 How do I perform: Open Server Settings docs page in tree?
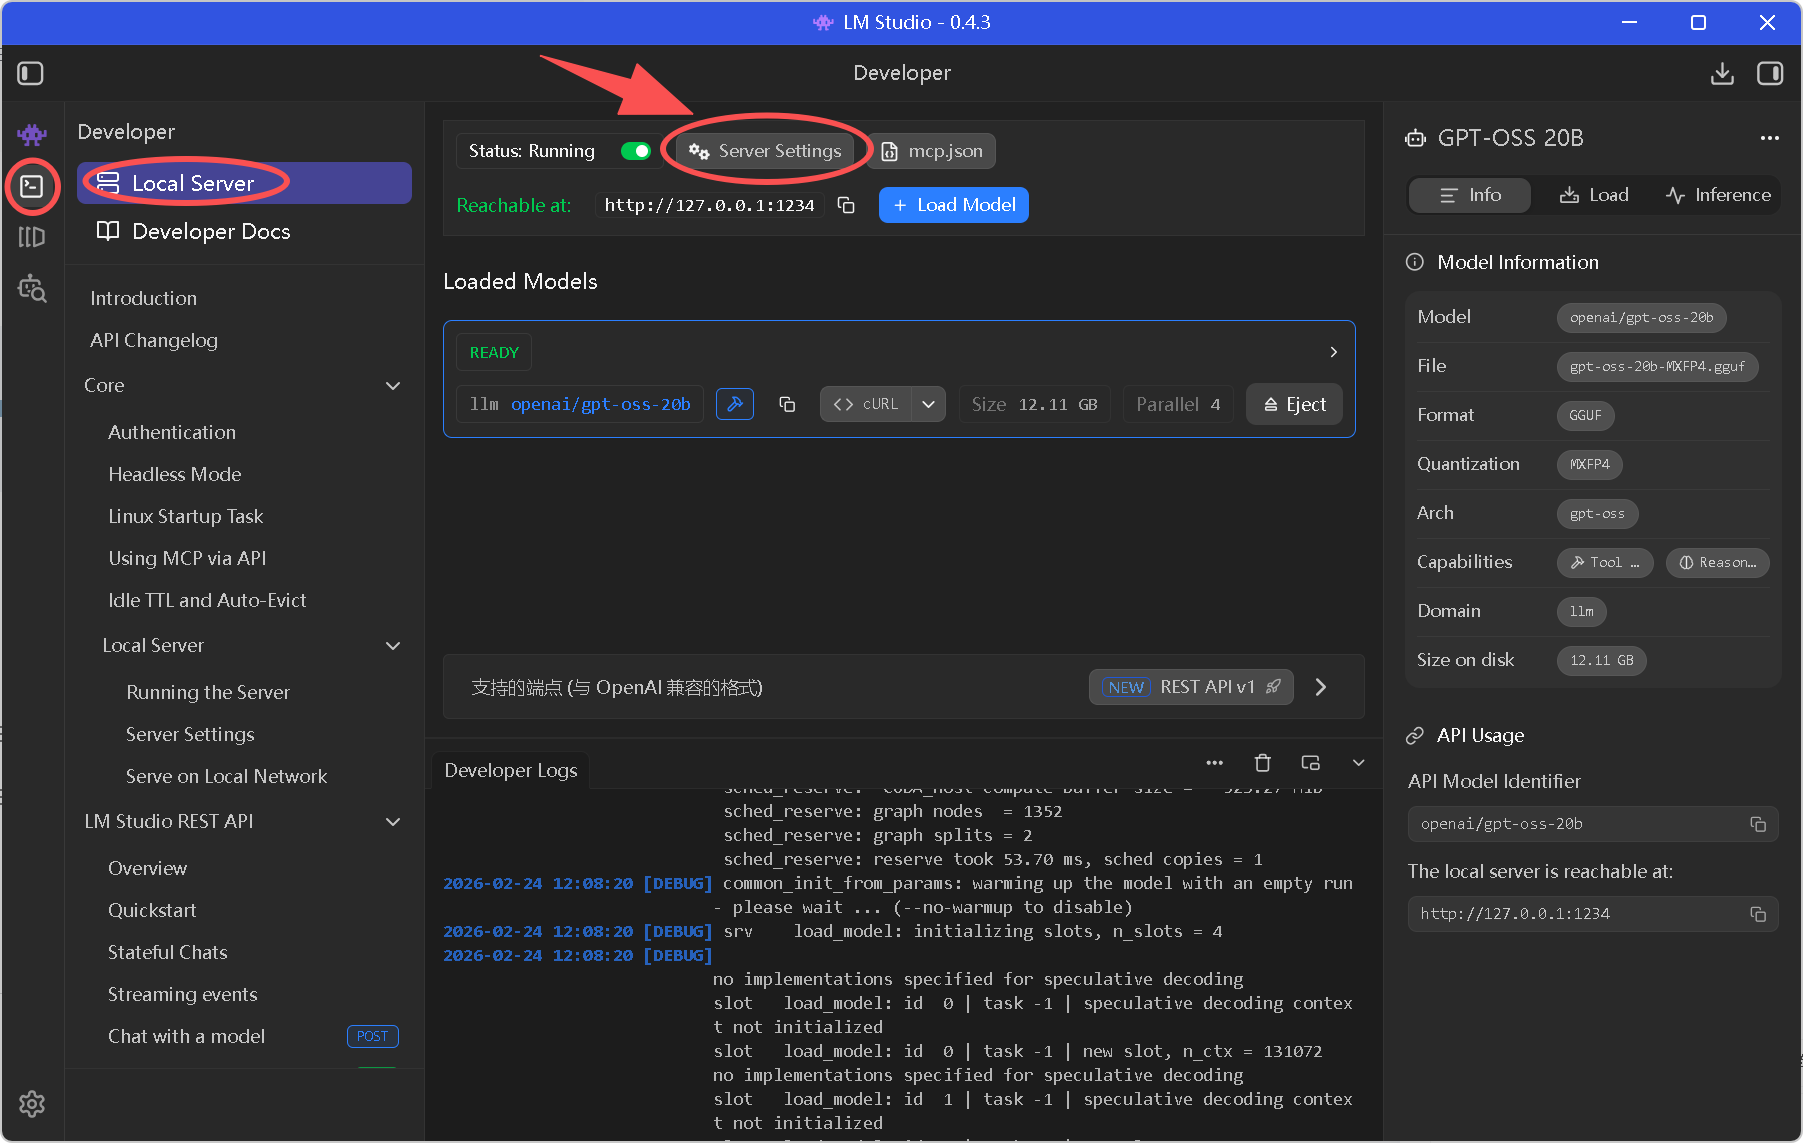coord(190,734)
